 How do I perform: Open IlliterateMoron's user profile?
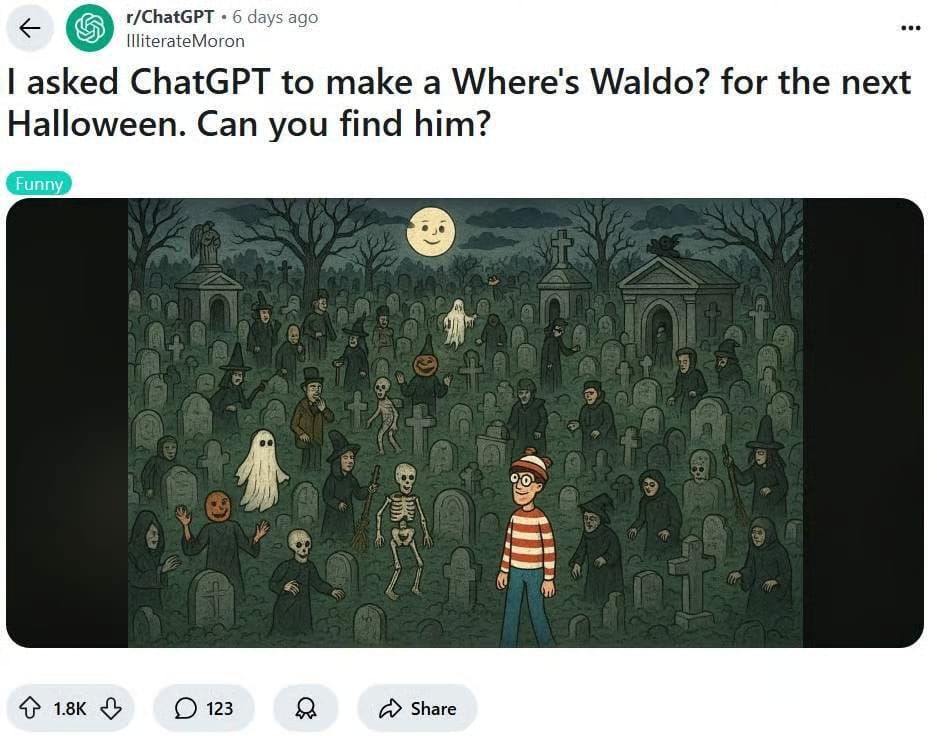[185, 41]
